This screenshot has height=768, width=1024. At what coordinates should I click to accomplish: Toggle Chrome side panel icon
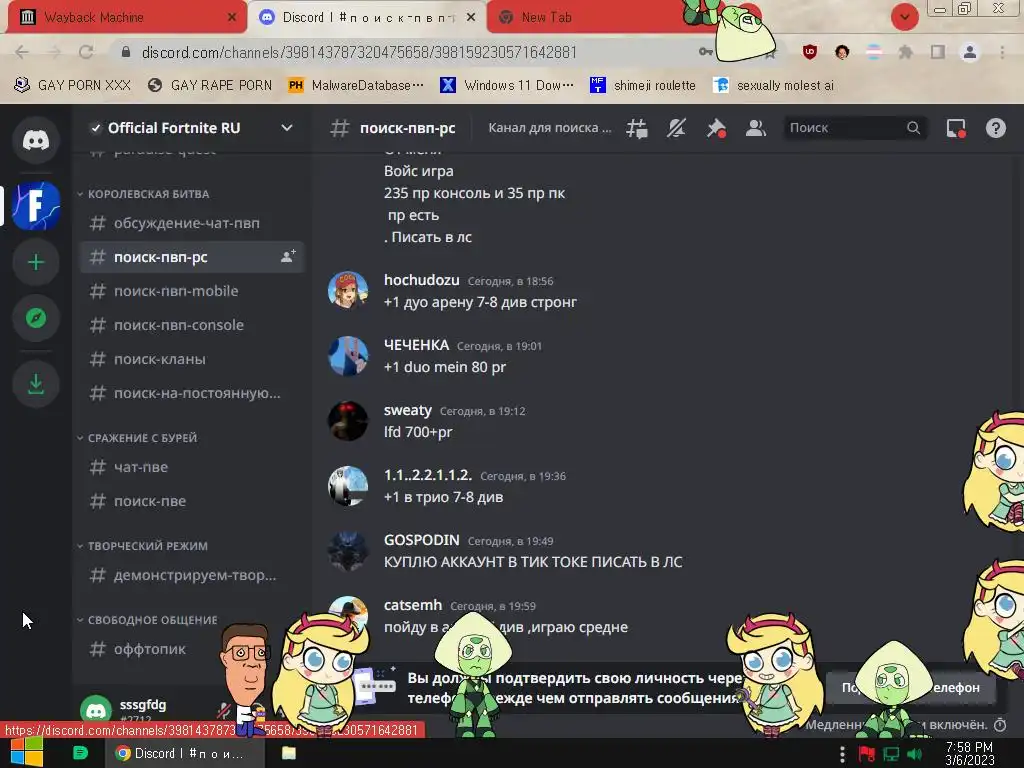click(938, 52)
